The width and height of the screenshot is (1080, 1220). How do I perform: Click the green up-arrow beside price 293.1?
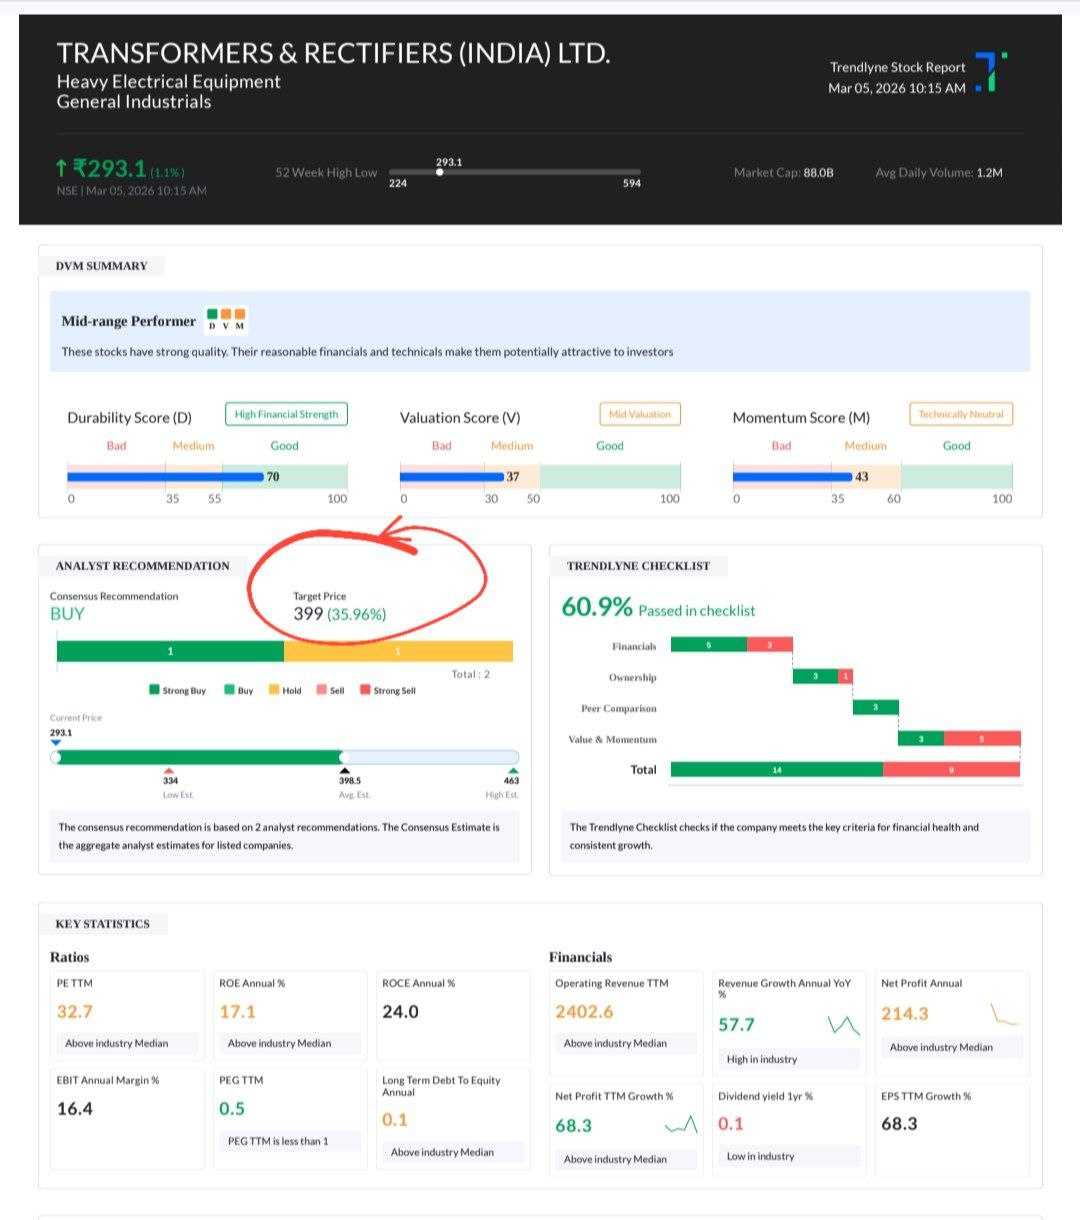tap(62, 169)
